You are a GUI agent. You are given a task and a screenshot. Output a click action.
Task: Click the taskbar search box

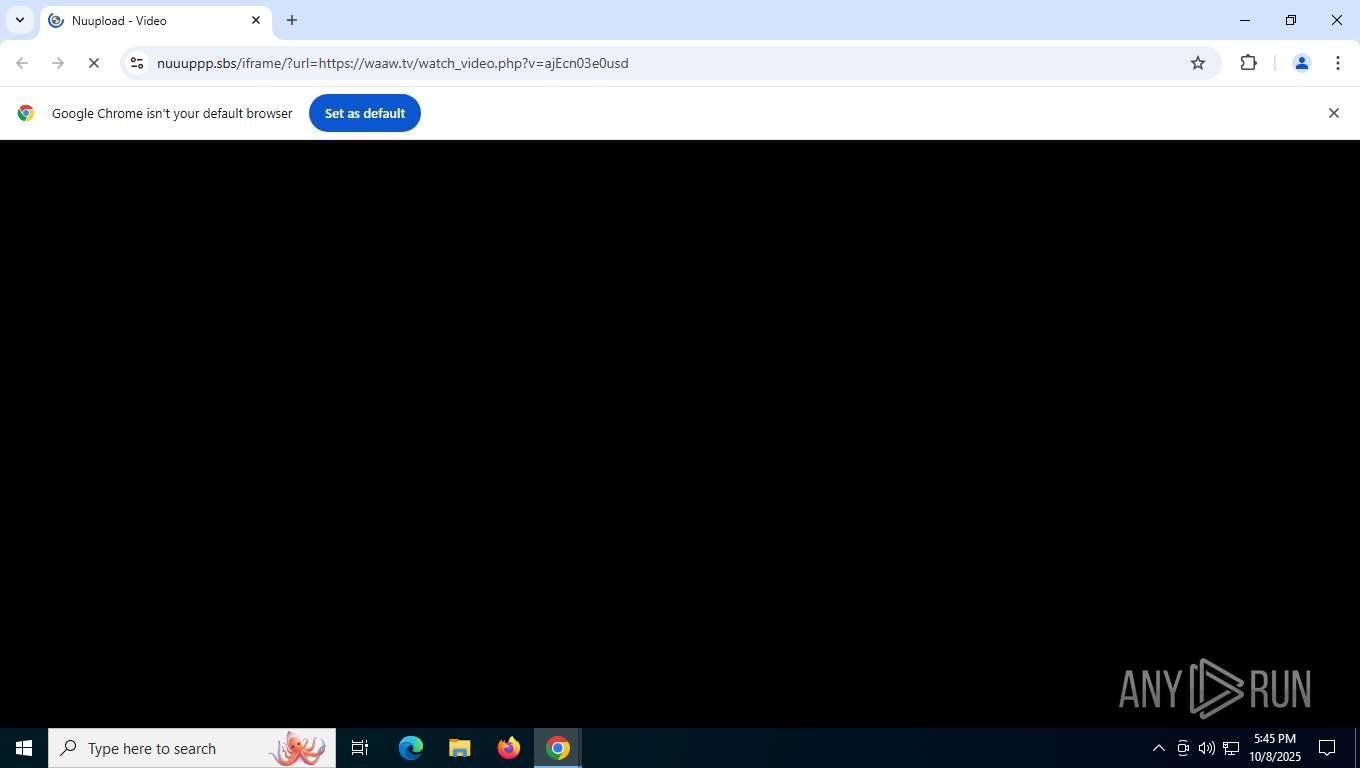pyautogui.click(x=192, y=748)
